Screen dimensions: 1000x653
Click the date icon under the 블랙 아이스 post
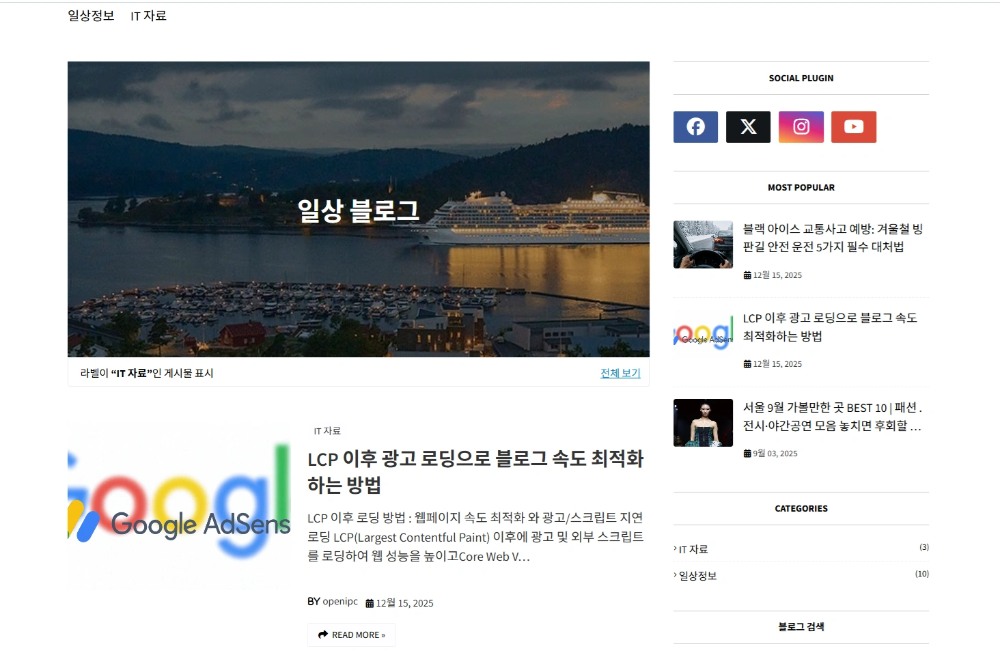(x=748, y=273)
